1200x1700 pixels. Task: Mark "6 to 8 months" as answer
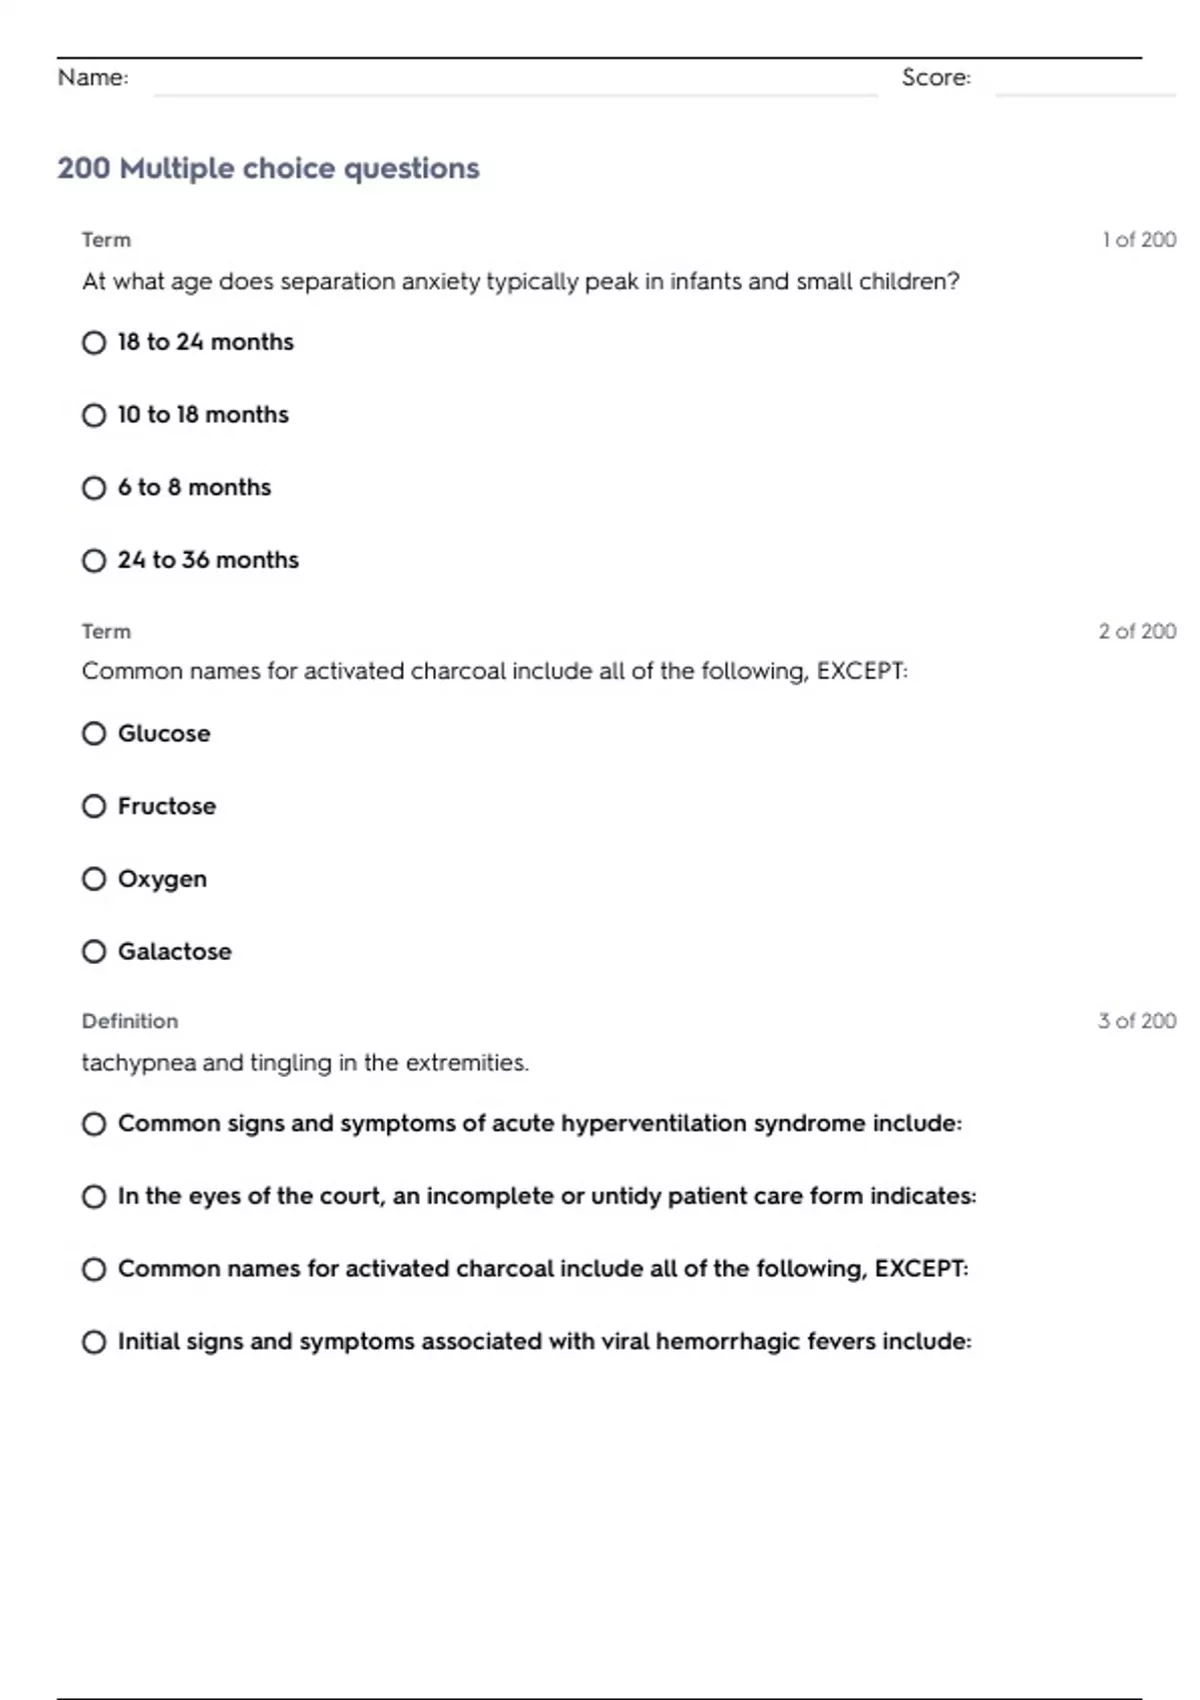(94, 488)
